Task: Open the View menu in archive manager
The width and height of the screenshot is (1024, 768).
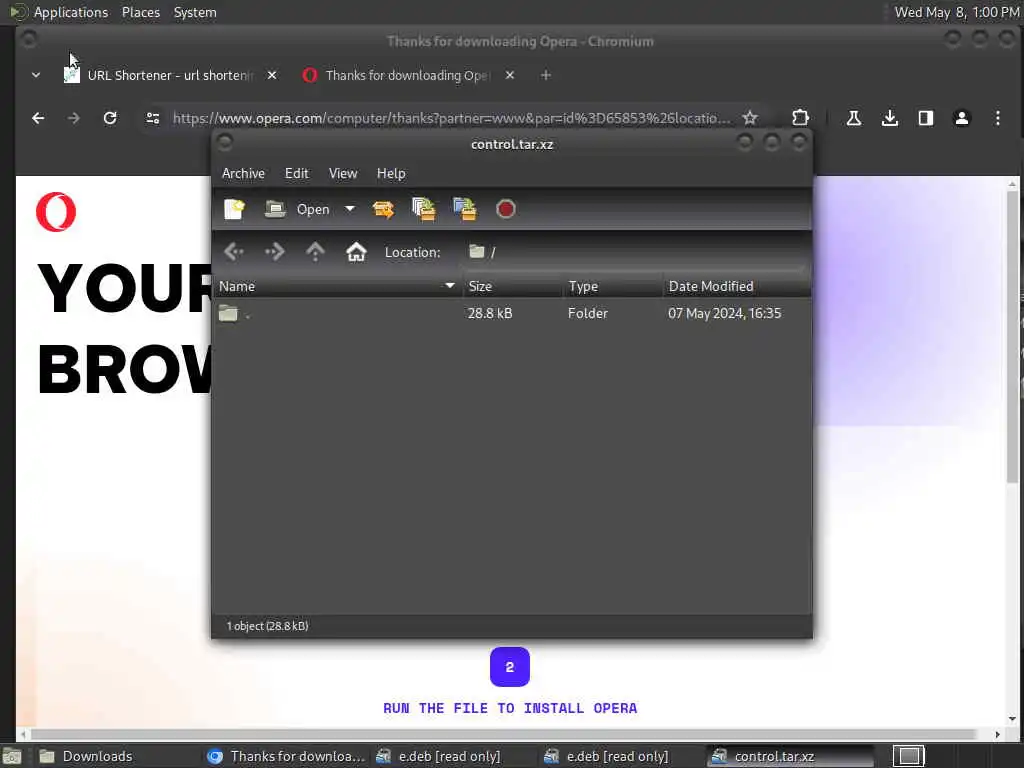Action: [x=343, y=174]
